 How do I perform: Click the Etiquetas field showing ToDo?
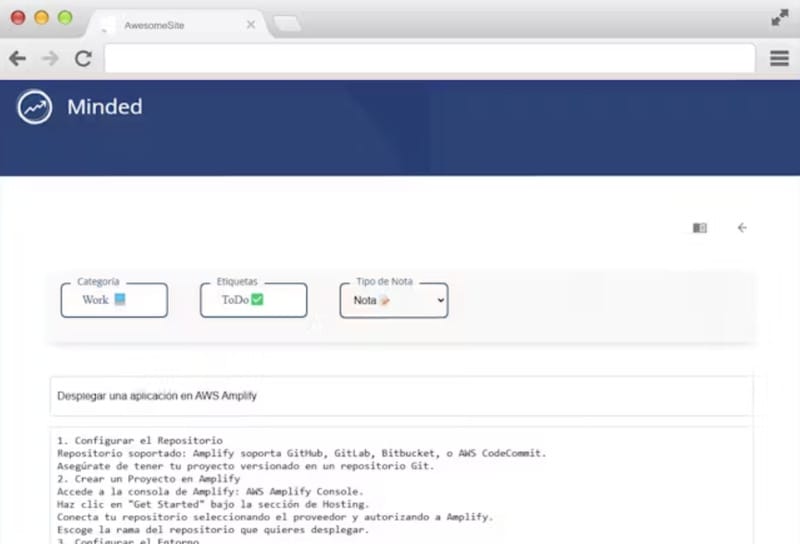[x=253, y=300]
